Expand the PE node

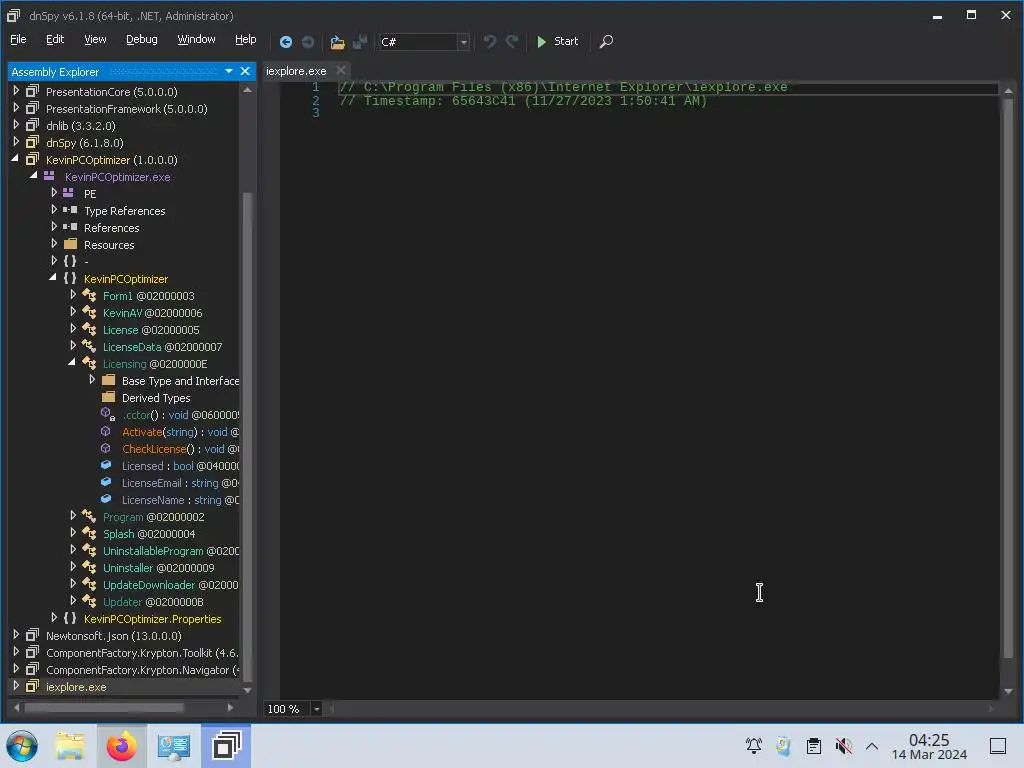54,193
